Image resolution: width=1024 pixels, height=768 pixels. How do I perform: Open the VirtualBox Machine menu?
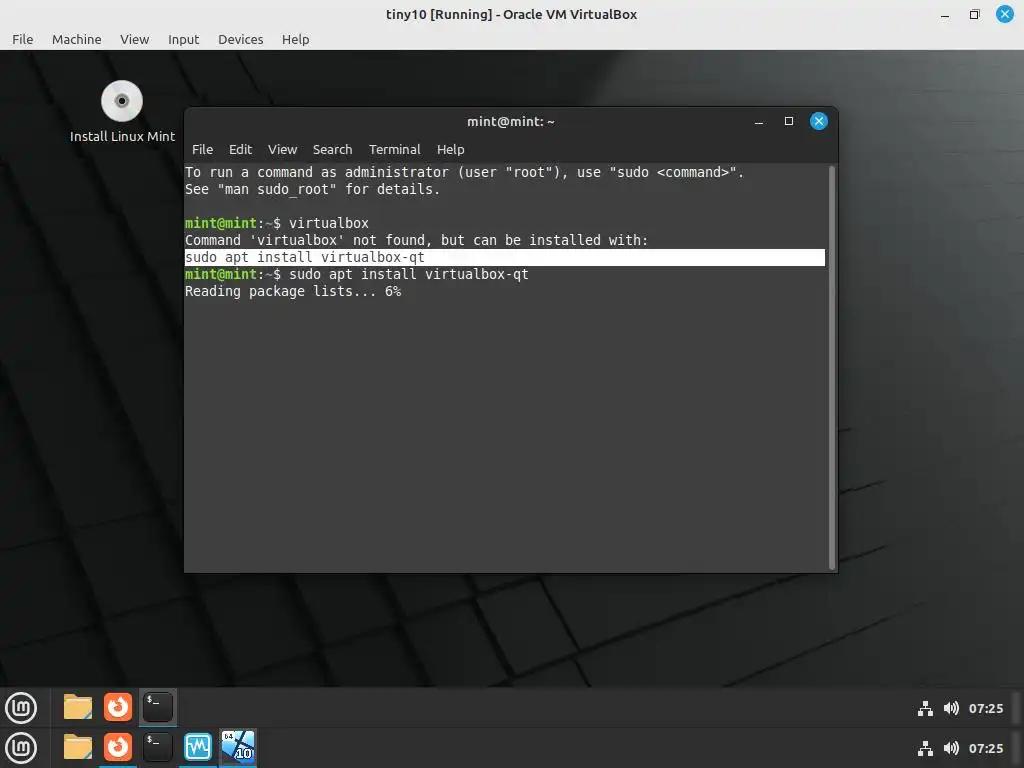click(x=76, y=39)
